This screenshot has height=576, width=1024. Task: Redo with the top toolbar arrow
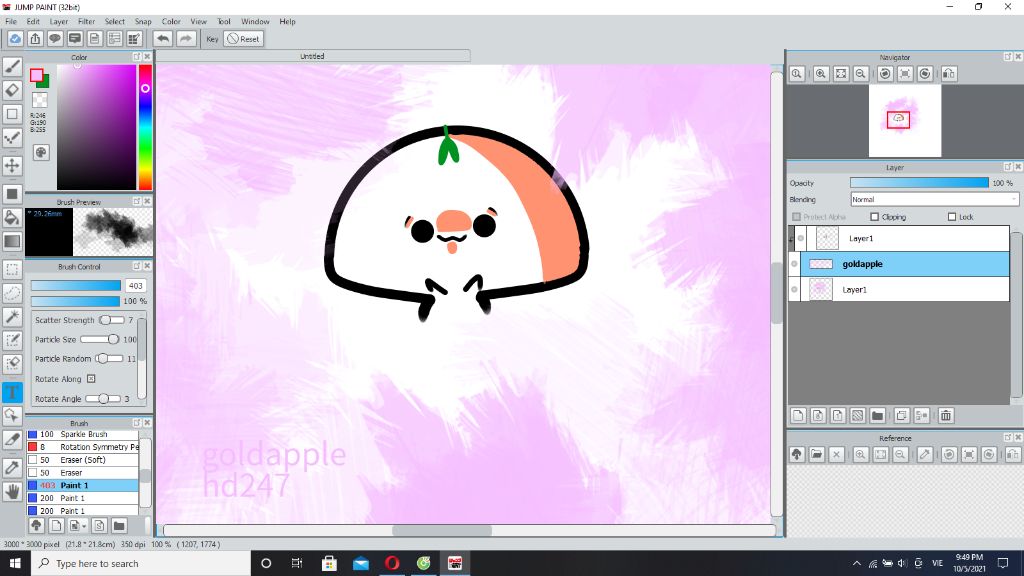click(186, 39)
